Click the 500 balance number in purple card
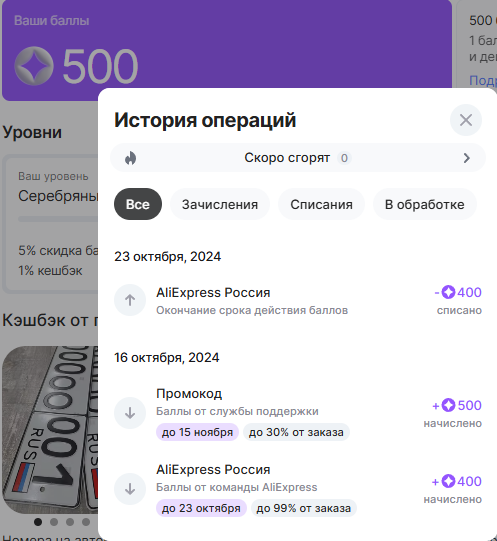497x541 pixels. click(100, 66)
